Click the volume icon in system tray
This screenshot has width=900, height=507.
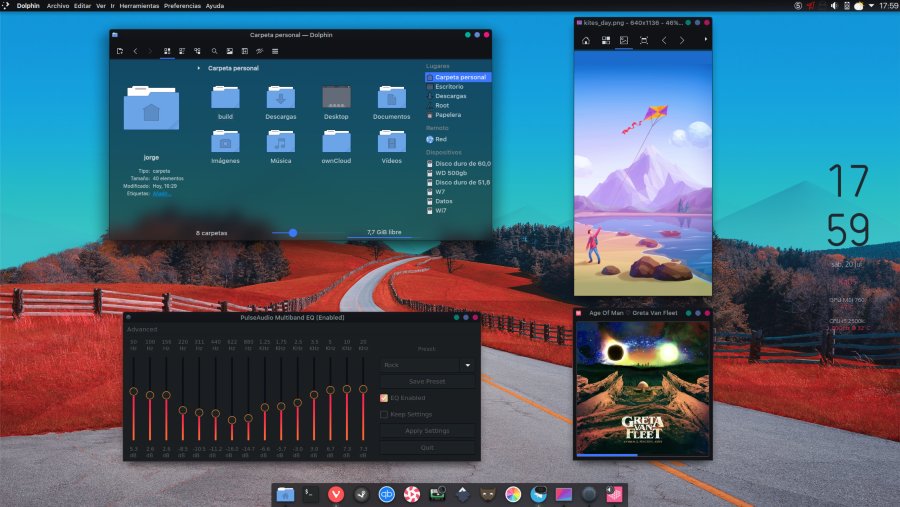pos(834,6)
